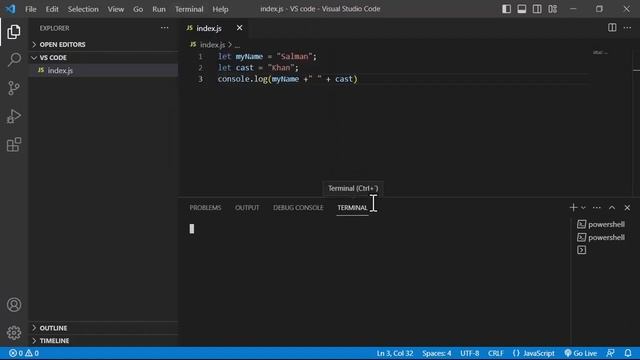Open the Terminal menu
This screenshot has height=360, width=640.
click(x=189, y=9)
